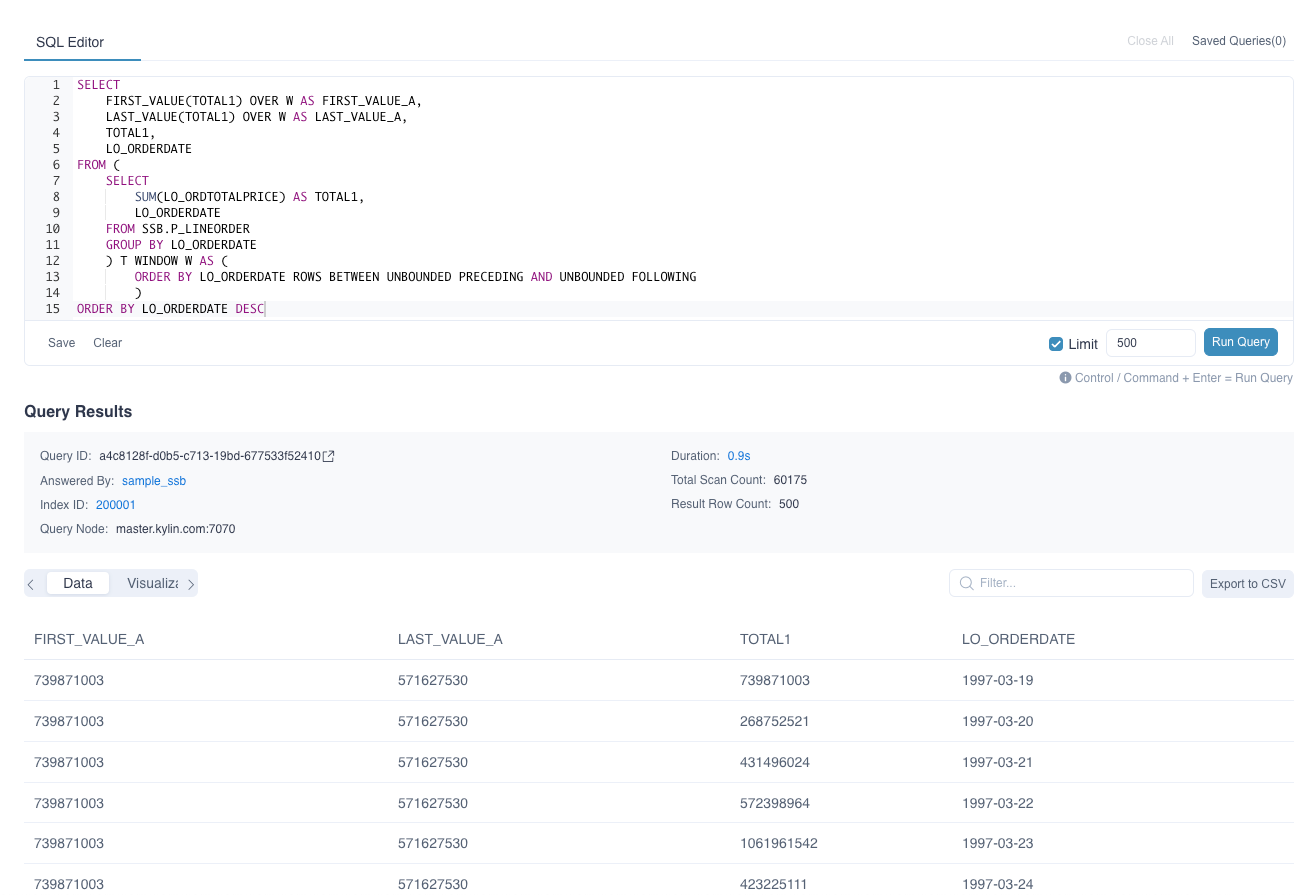Image resolution: width=1313 pixels, height=895 pixels.
Task: Open Query ID external link icon
Action: (x=329, y=456)
